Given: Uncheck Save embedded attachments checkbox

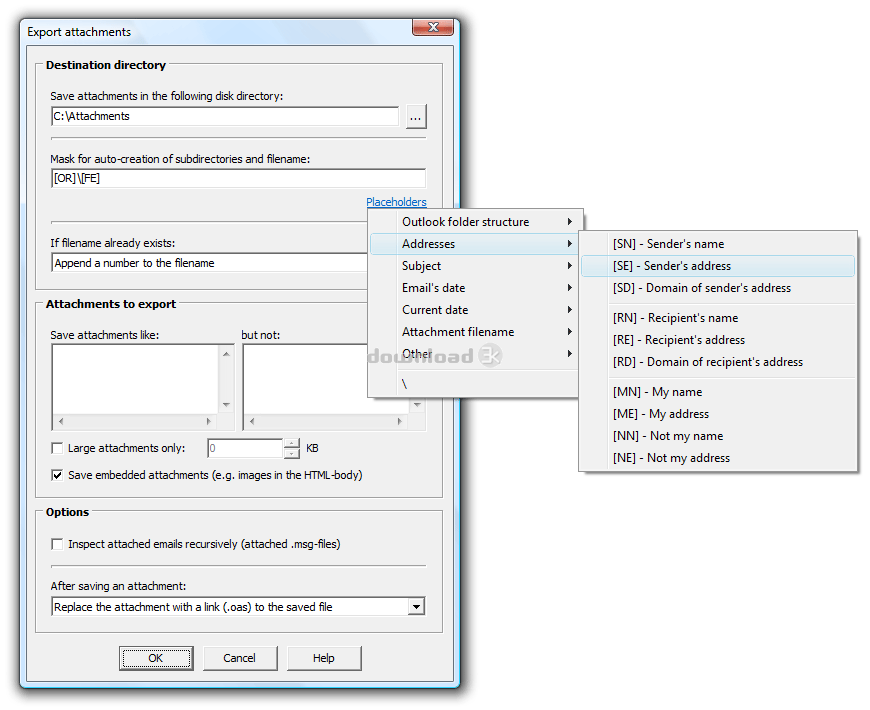Looking at the screenshot, I should click(57, 475).
